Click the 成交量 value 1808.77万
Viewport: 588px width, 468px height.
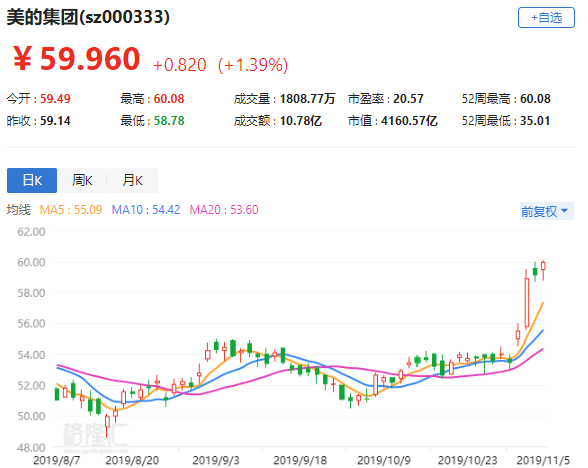pos(308,99)
